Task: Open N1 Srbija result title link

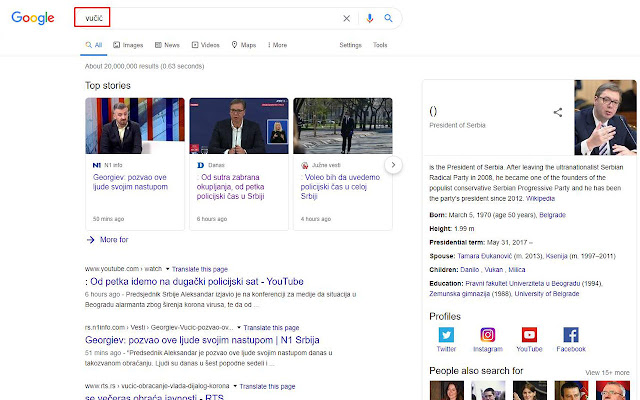Action: tap(202, 340)
